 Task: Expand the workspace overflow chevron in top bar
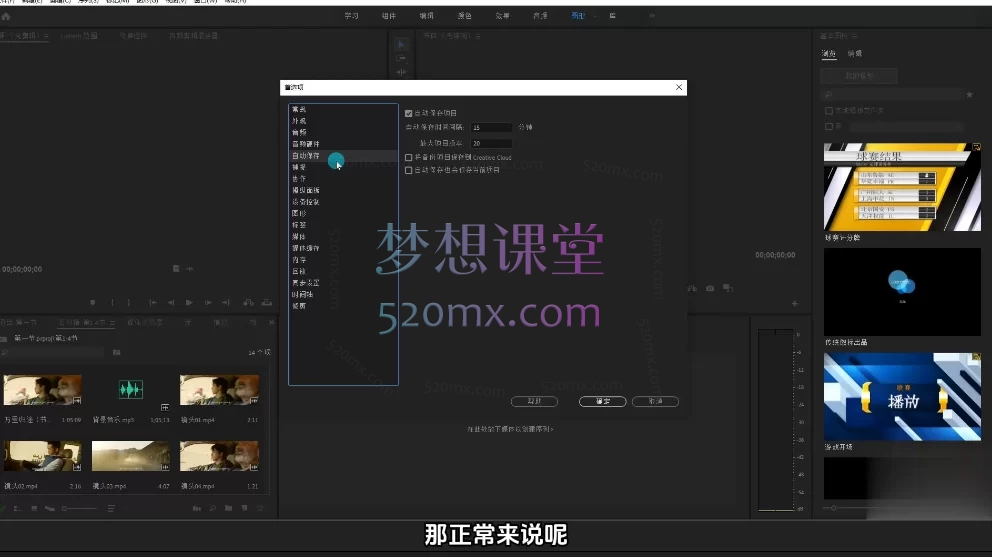click(x=652, y=16)
